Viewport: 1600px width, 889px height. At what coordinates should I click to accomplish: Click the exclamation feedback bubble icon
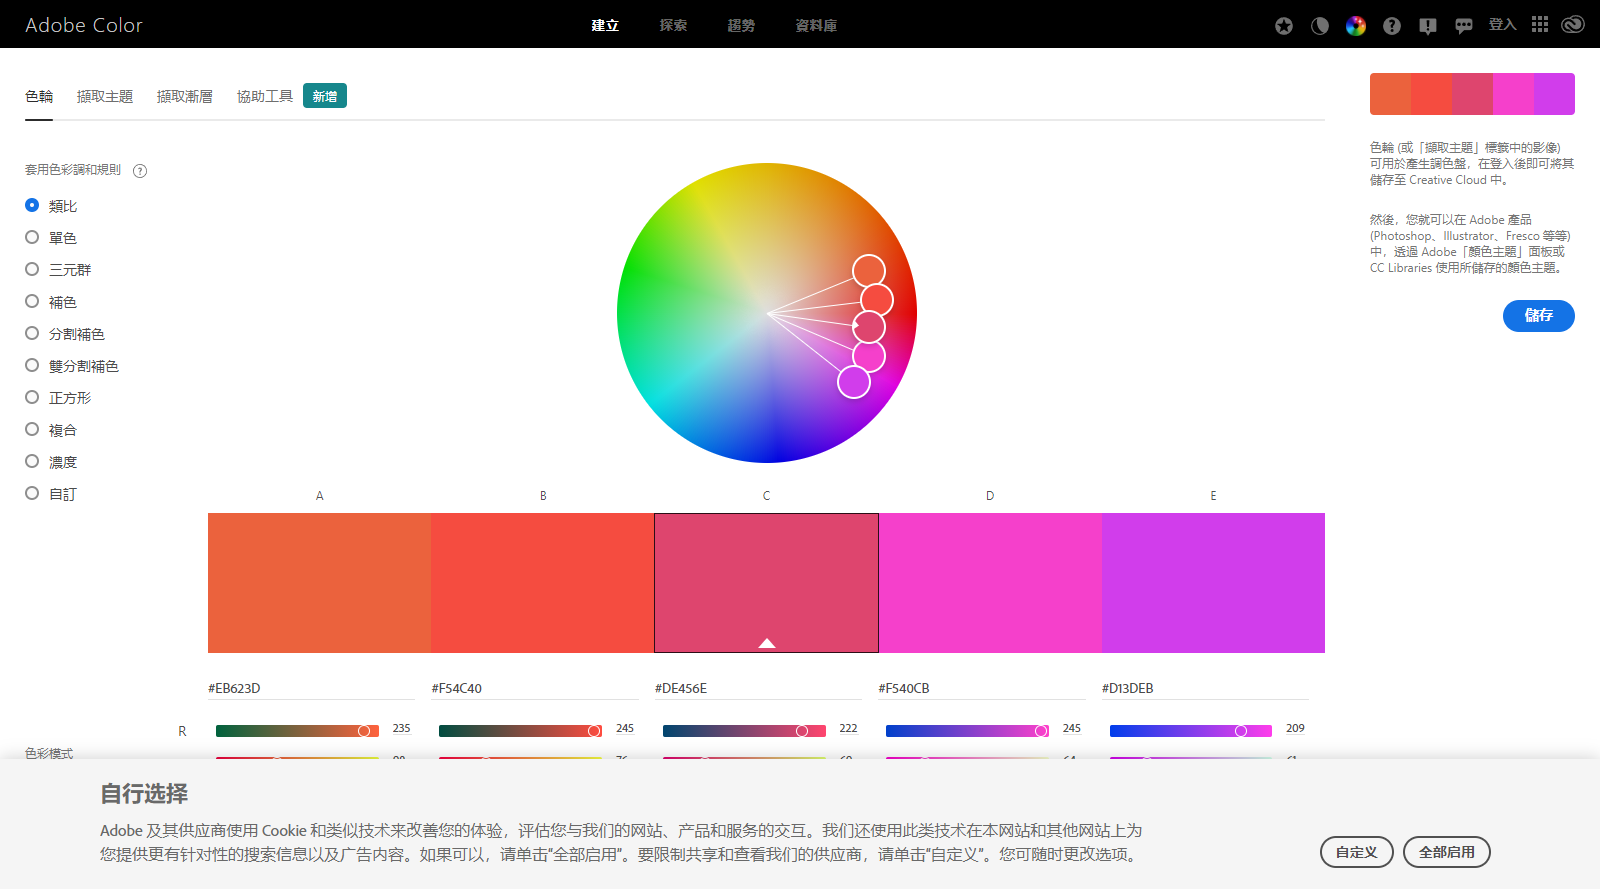pos(1428,26)
